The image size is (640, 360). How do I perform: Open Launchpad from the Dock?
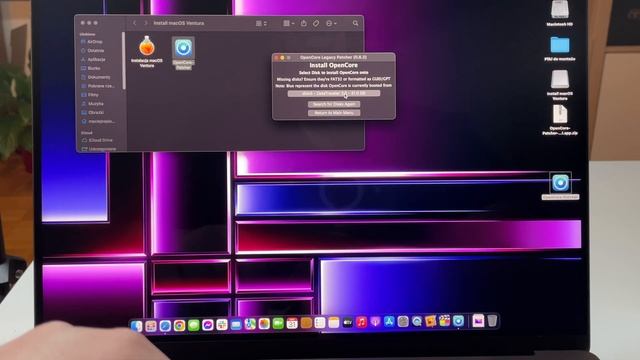pos(151,326)
